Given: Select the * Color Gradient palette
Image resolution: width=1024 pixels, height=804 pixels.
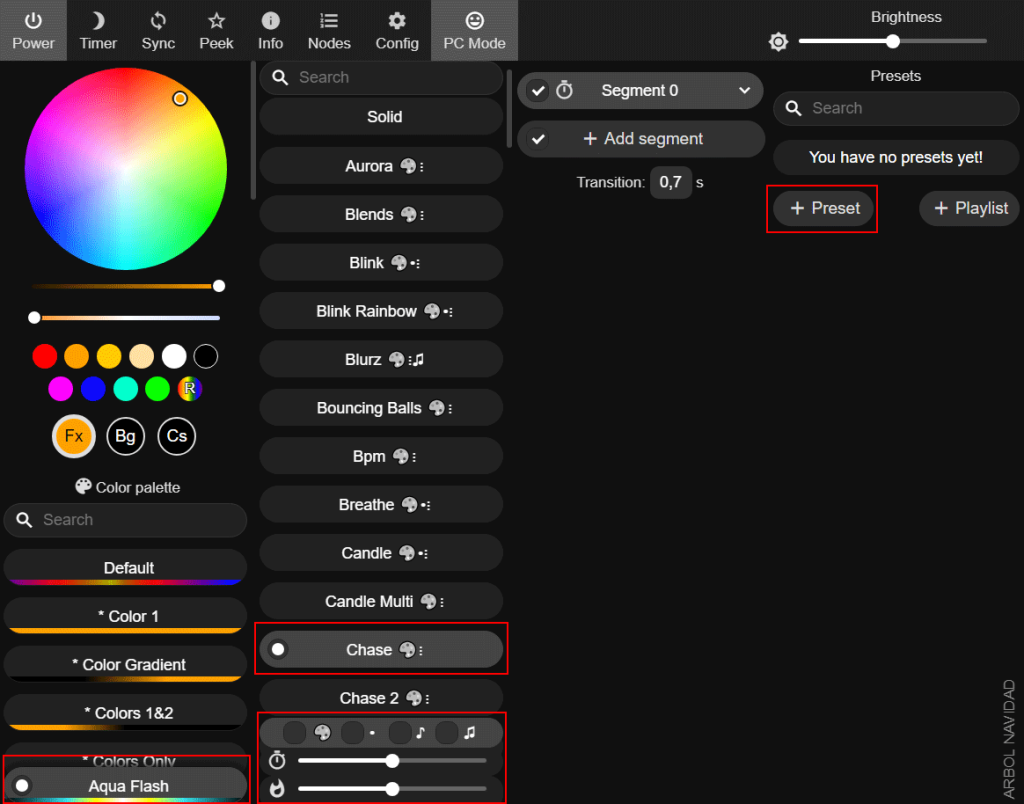Looking at the screenshot, I should [x=125, y=664].
